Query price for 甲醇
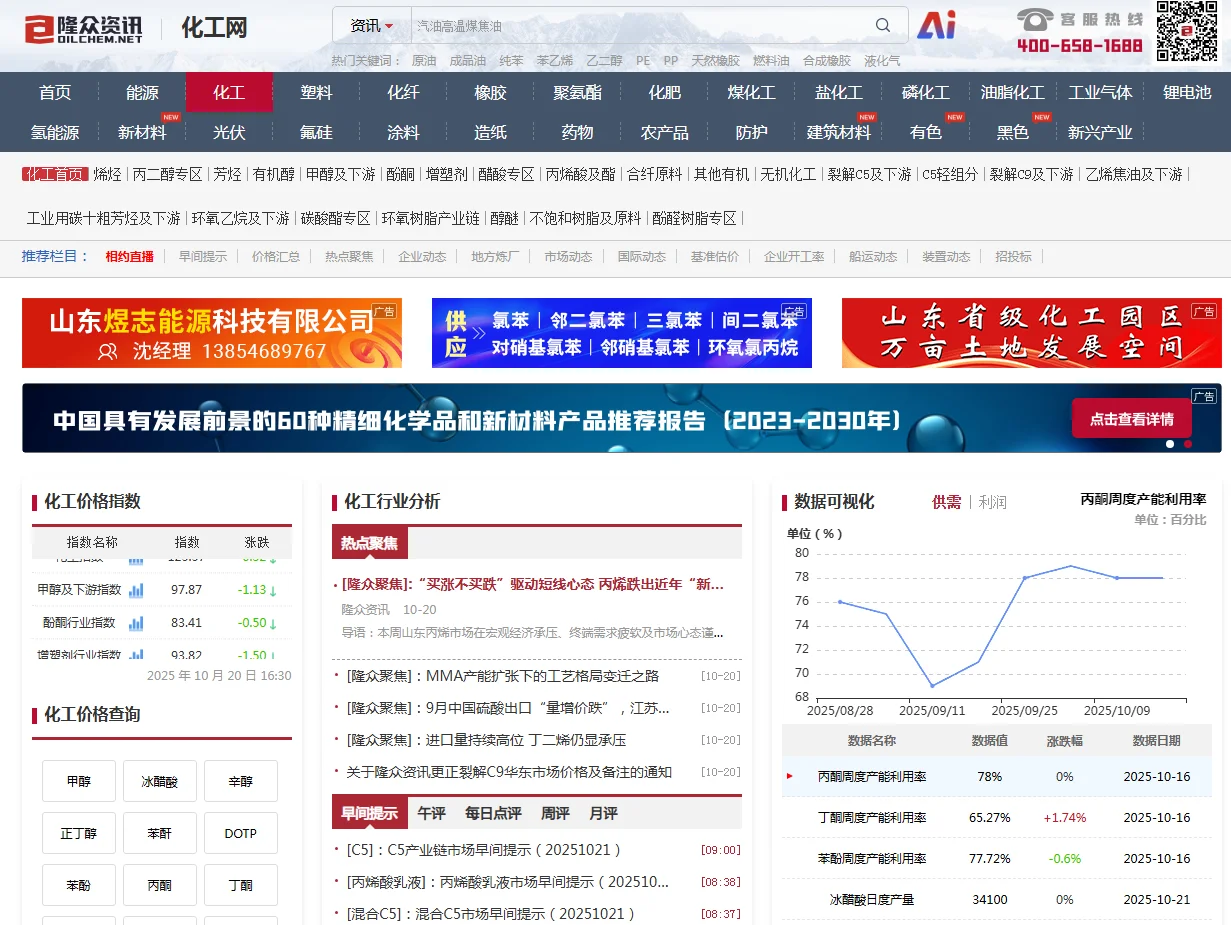Viewport: 1231px width, 925px height. (x=79, y=781)
